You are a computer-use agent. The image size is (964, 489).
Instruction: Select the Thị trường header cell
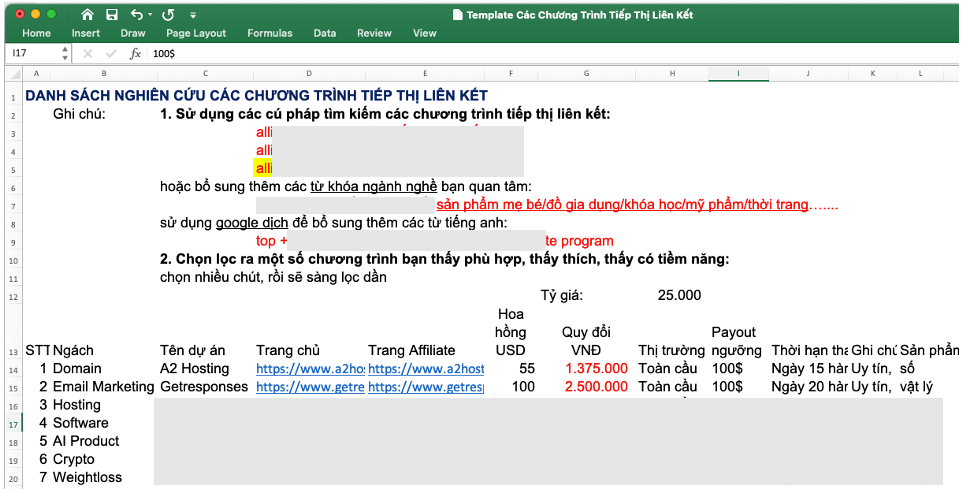(671, 351)
